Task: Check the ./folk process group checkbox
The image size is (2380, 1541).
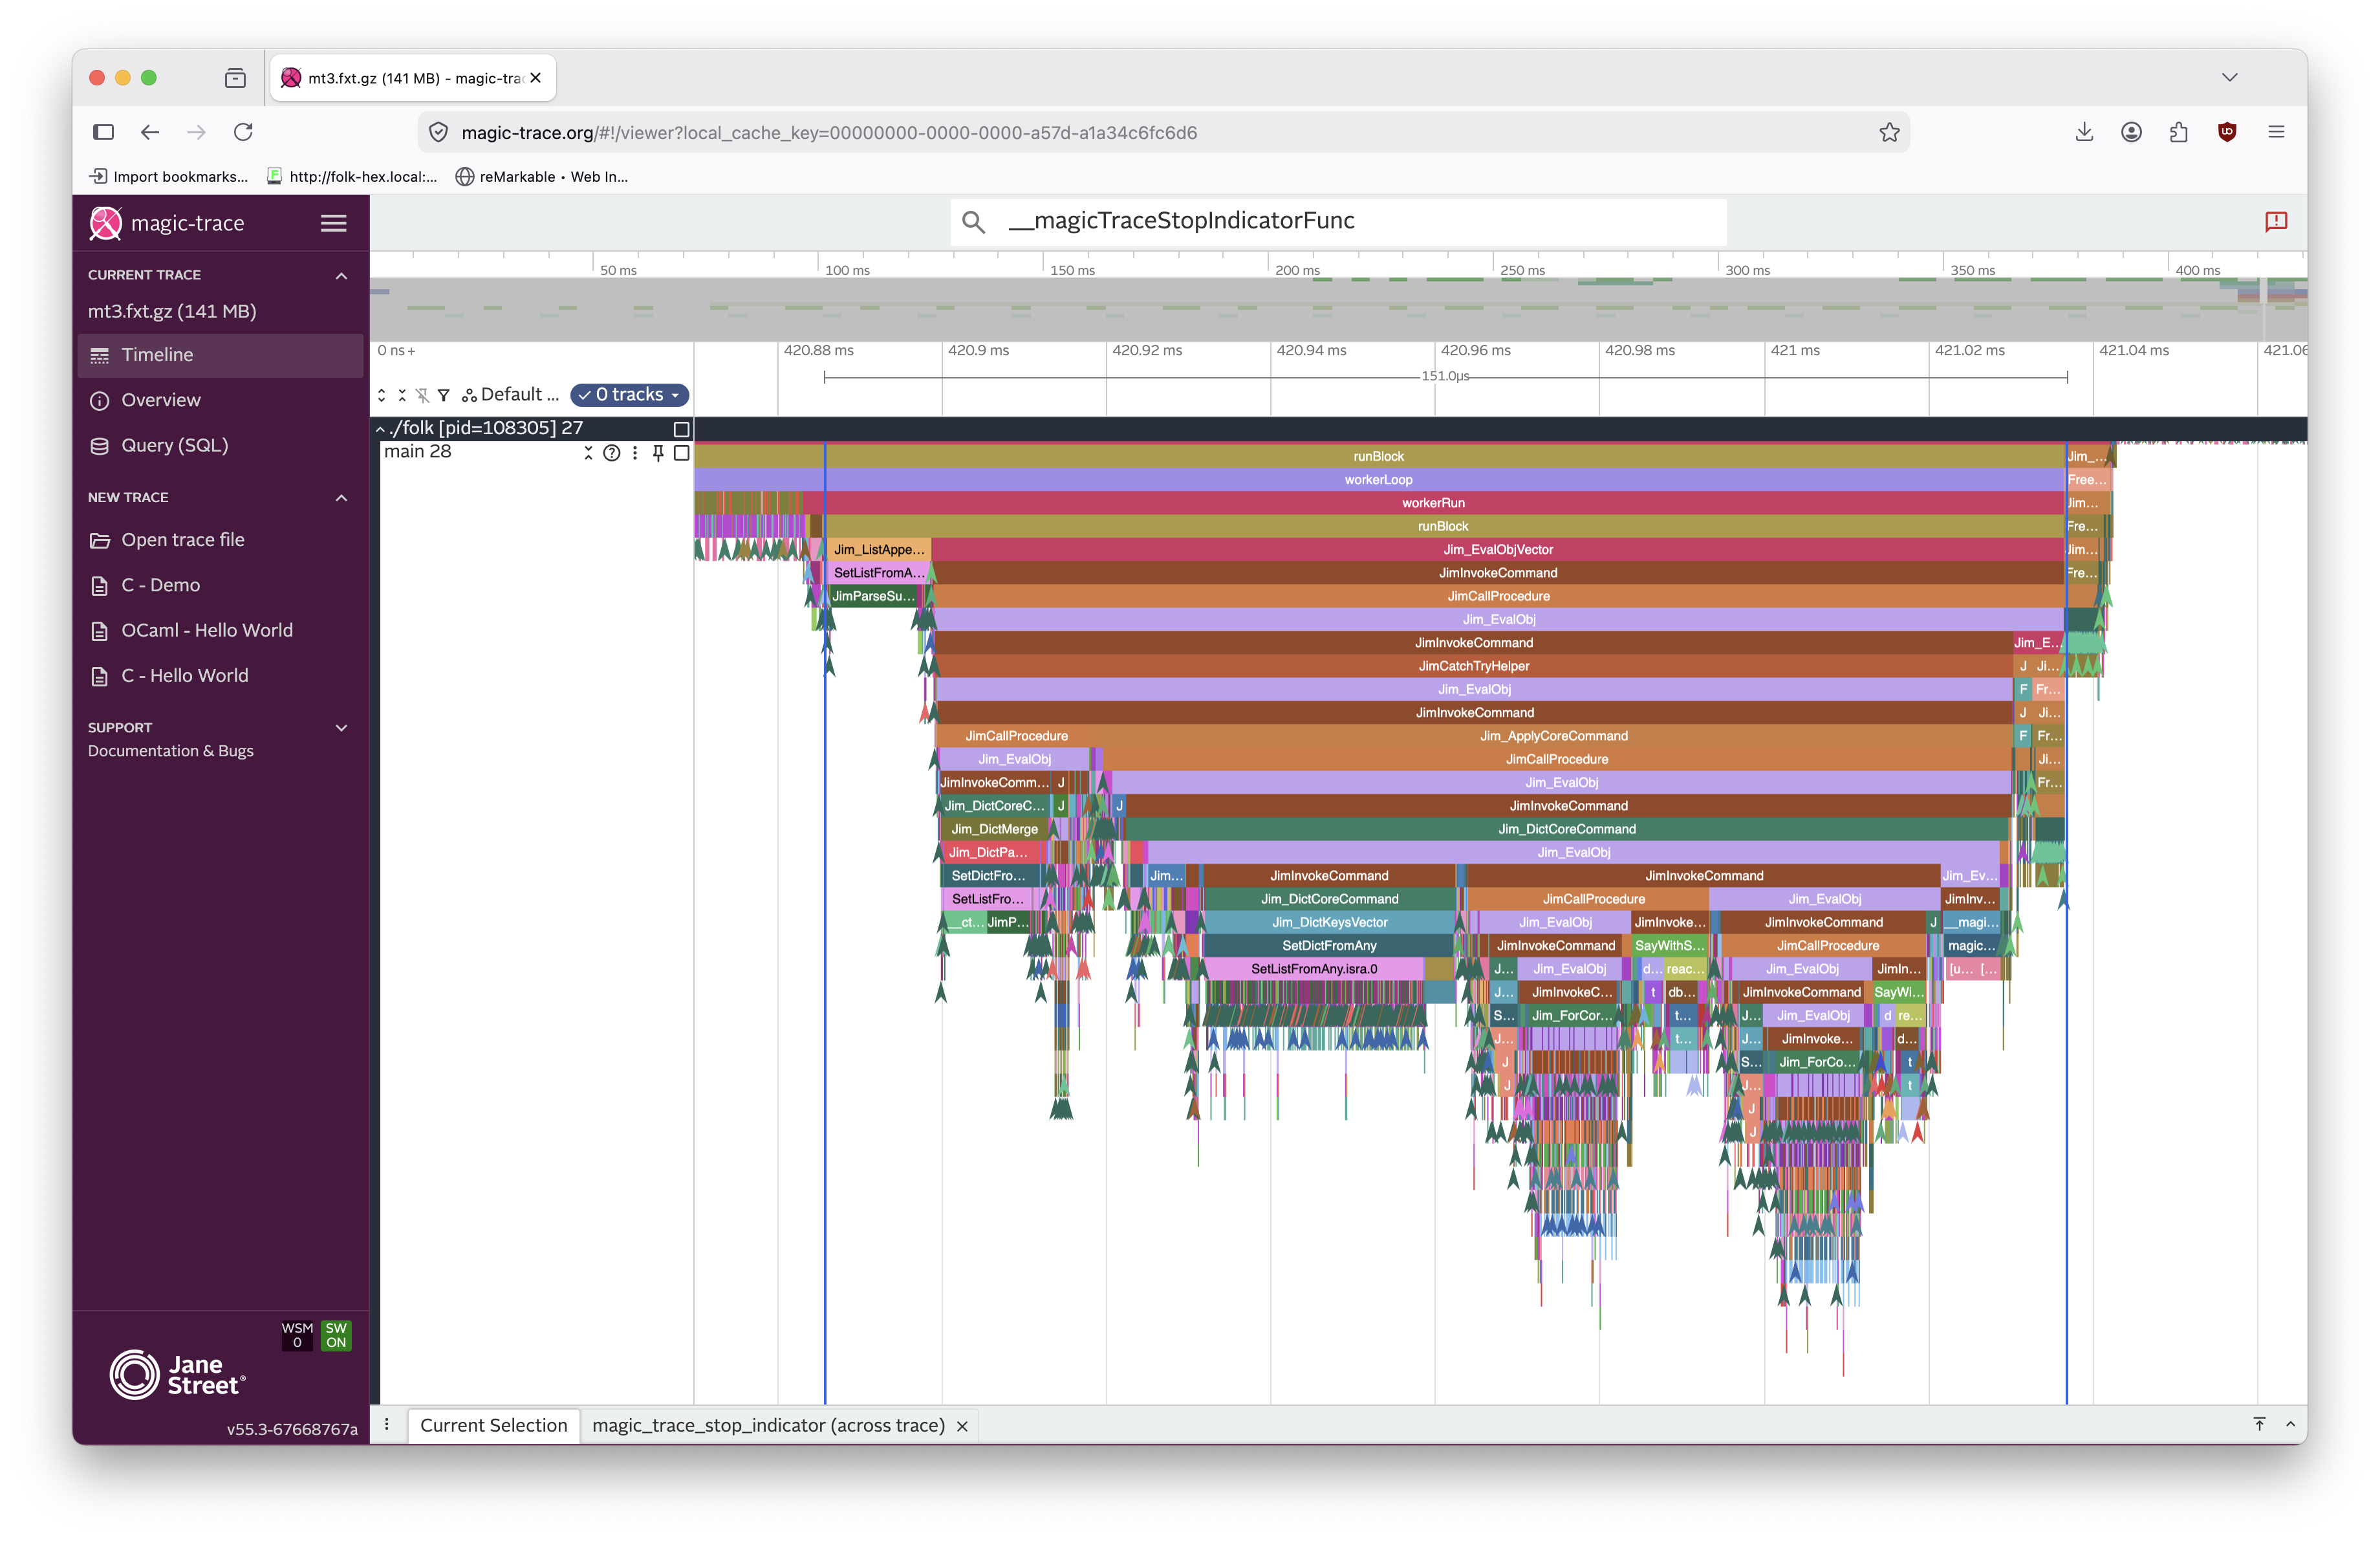Action: 682,429
